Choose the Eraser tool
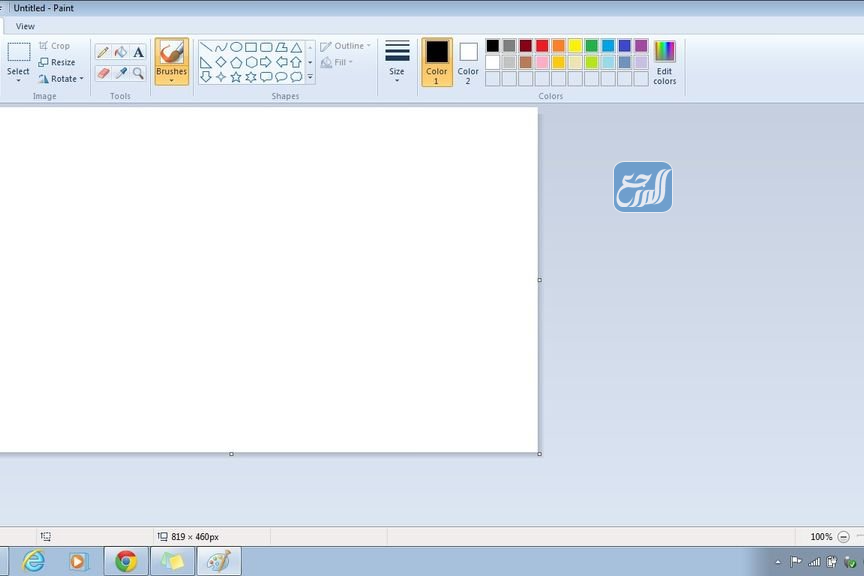Screen dimensions: 864x576 [103, 73]
